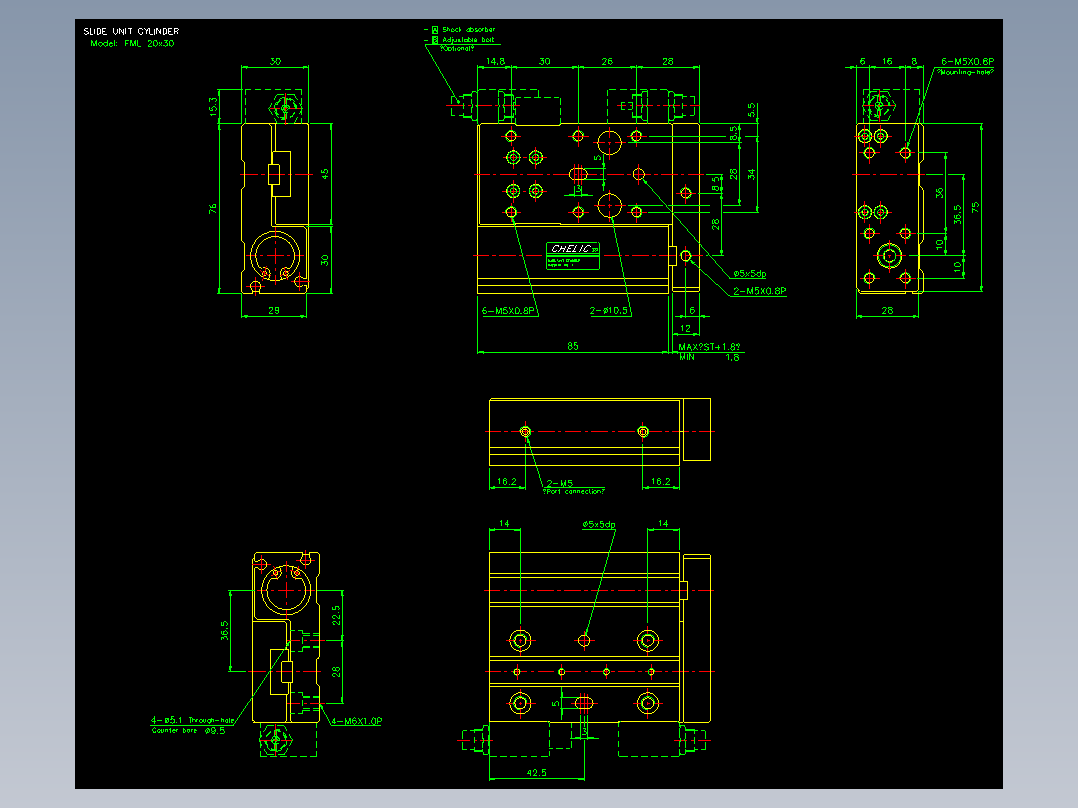The height and width of the screenshot is (808, 1078).
Task: Click the 4-ø5.1 Through-hole note
Action: coord(192,720)
